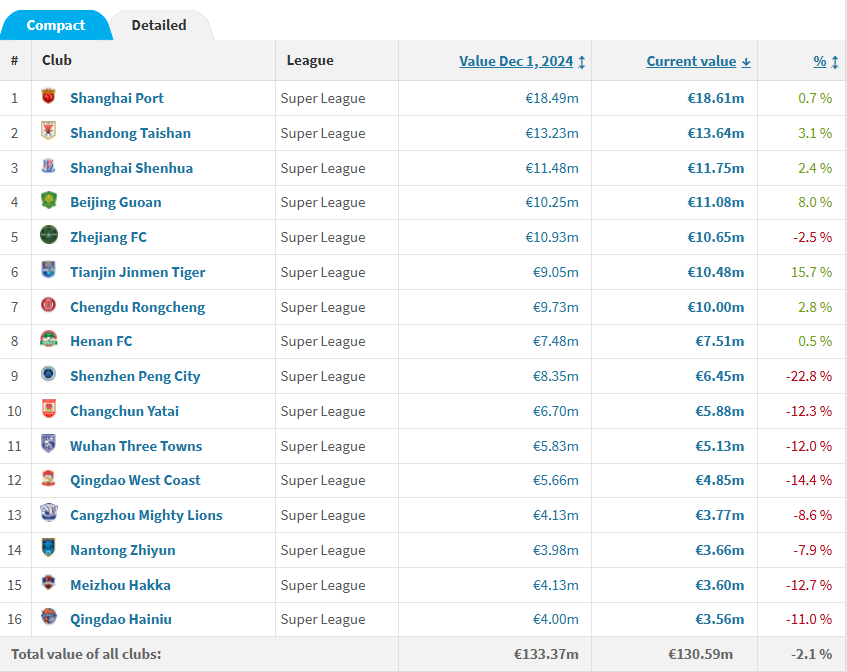This screenshot has height=672, width=847.
Task: Click the €133.37m total value
Action: (546, 655)
